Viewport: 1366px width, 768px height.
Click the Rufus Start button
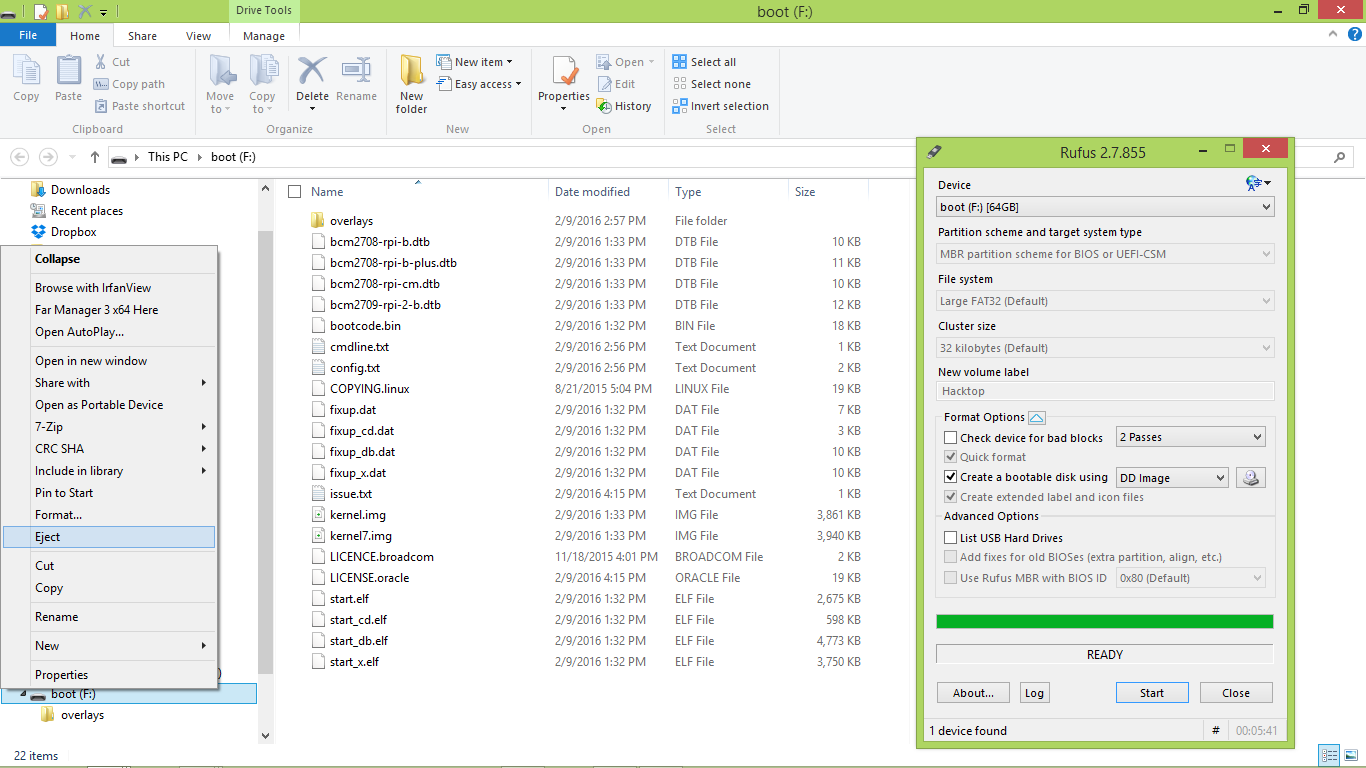point(1152,693)
